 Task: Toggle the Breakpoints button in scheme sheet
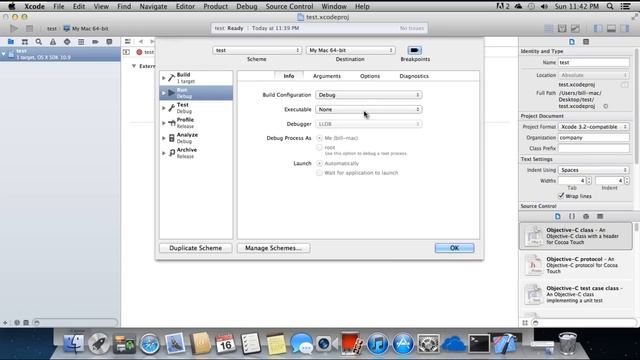[x=414, y=50]
